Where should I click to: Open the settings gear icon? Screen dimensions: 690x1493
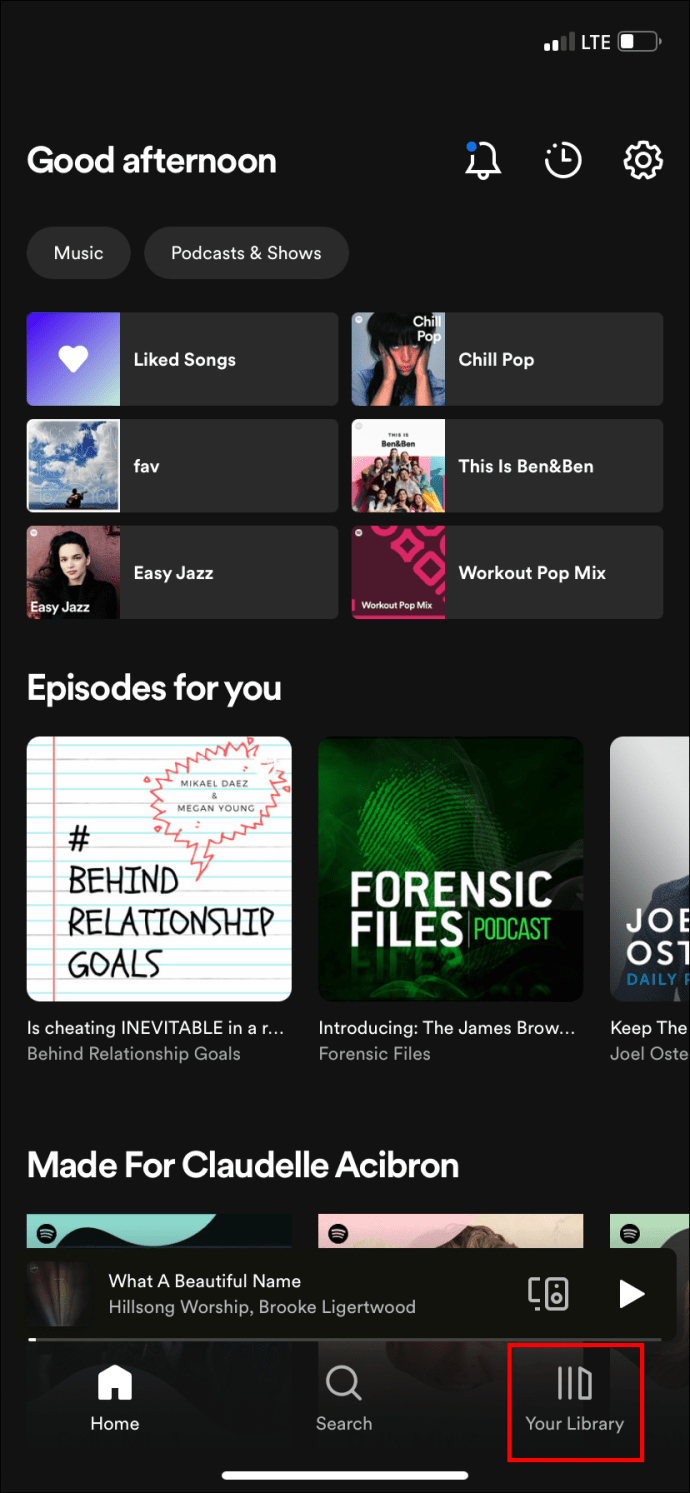coord(643,160)
